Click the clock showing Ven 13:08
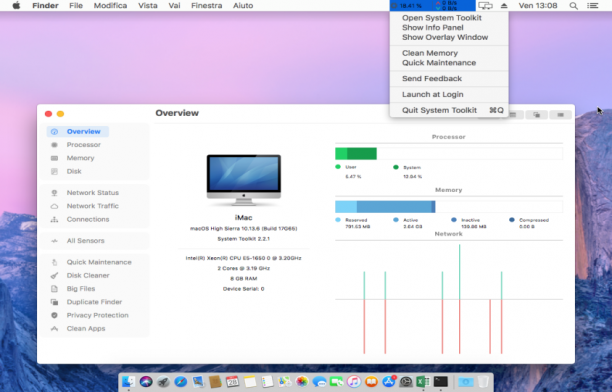This screenshot has height=392, width=612. tap(538, 6)
